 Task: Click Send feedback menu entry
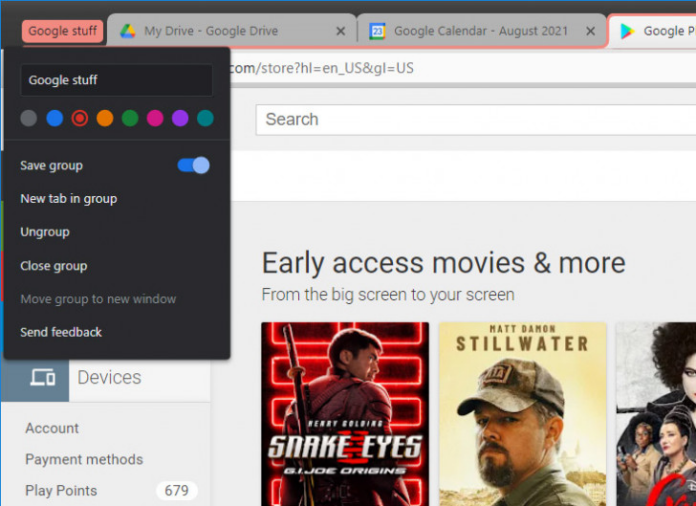61,331
